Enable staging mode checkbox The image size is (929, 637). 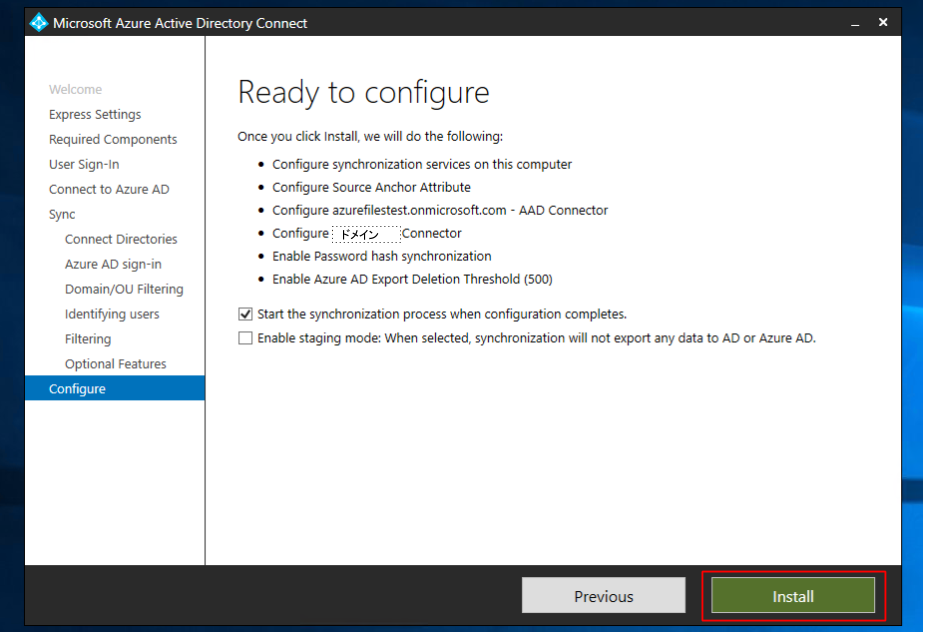click(245, 338)
